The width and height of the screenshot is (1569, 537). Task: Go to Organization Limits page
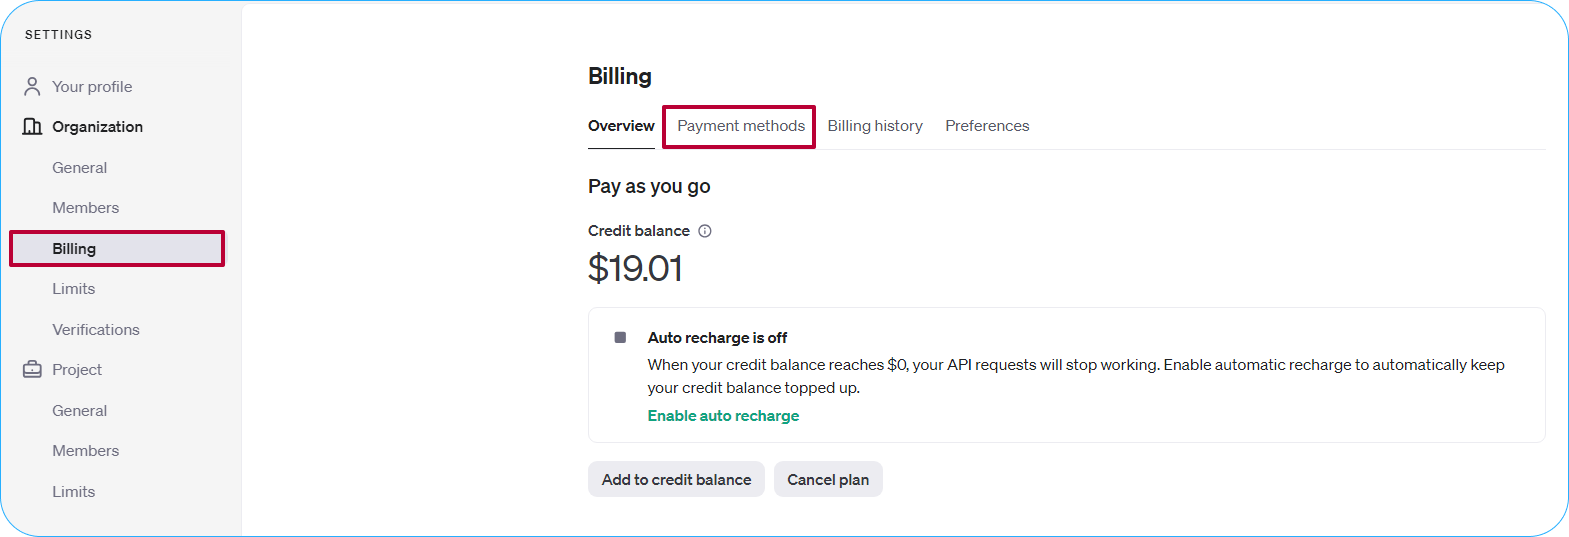point(74,289)
